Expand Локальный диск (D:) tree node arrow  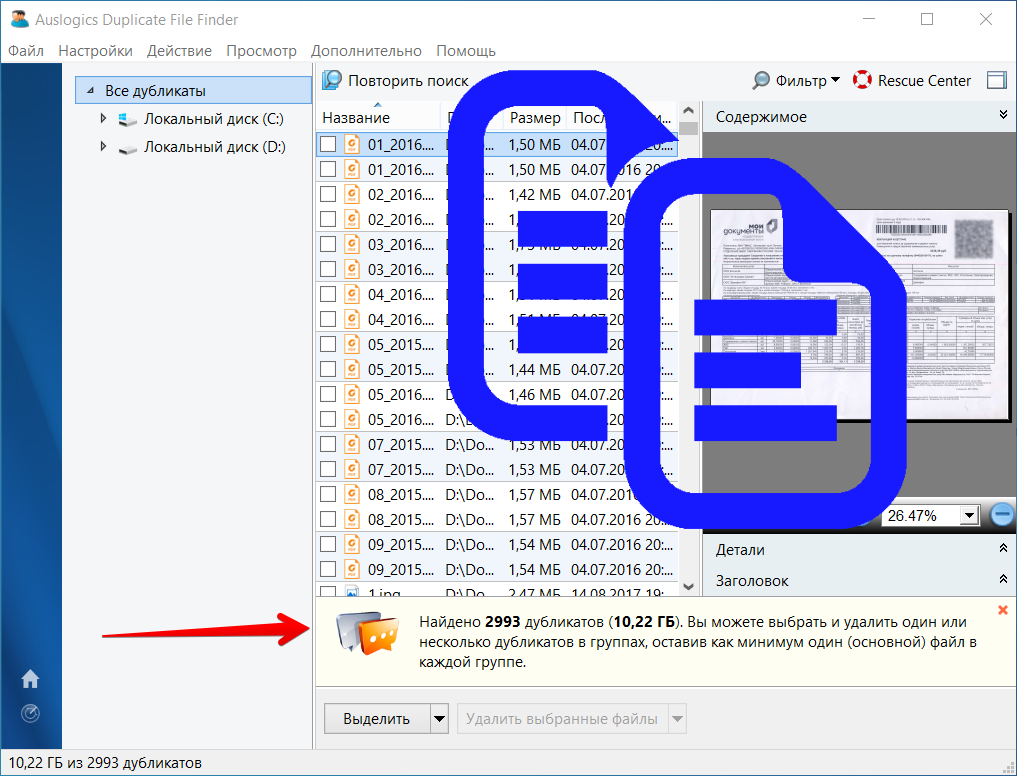click(102, 147)
